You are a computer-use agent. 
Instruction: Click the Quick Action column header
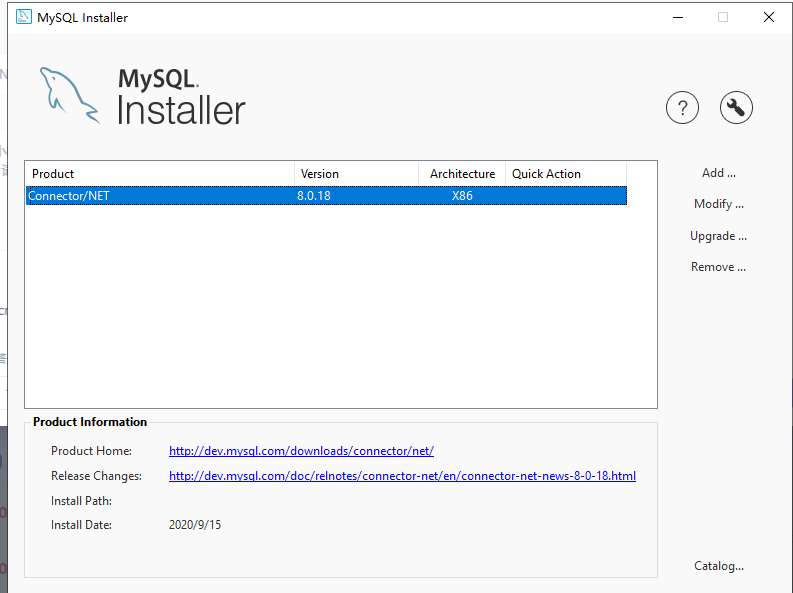(x=566, y=174)
